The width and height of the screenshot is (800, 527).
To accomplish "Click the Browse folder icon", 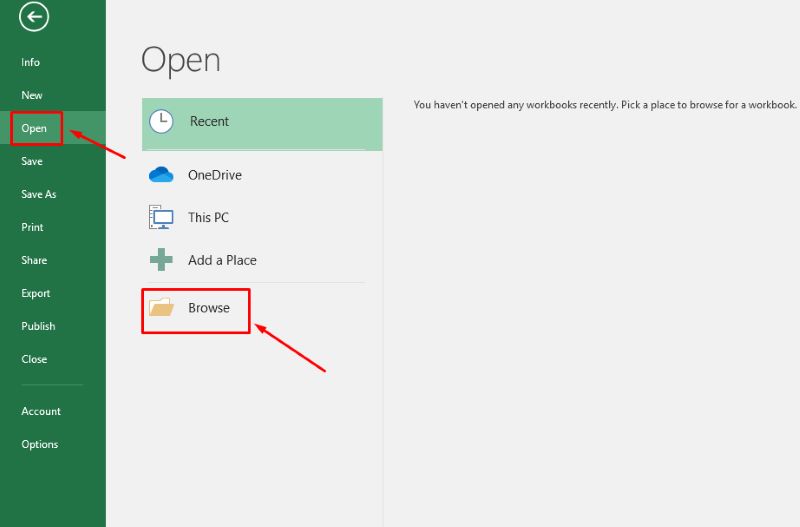I will (161, 308).
